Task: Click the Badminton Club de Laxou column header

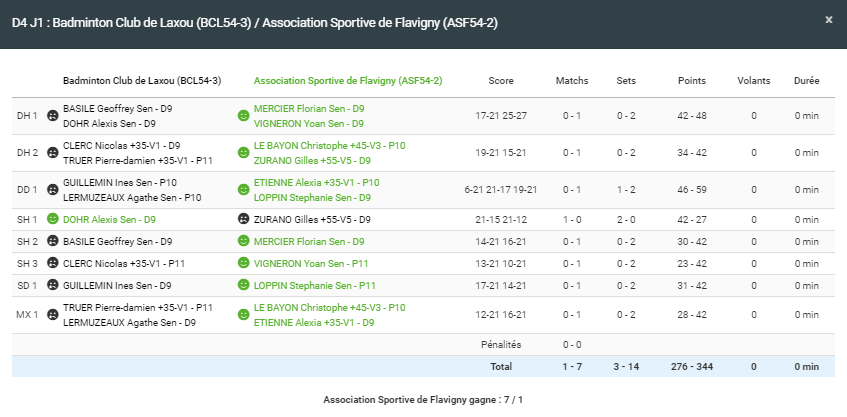Action: click(x=142, y=81)
